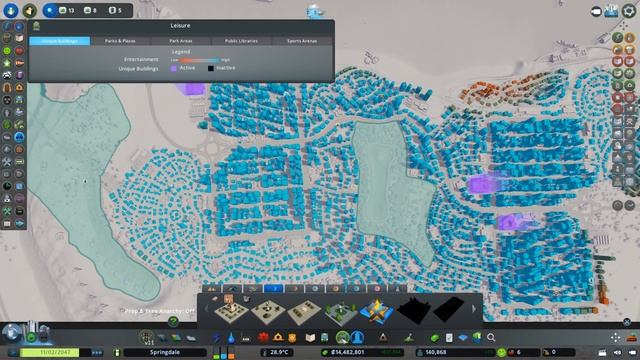Screen dimensions: 640x360
Task: Open game settings gear icon
Action: click(x=629, y=11)
